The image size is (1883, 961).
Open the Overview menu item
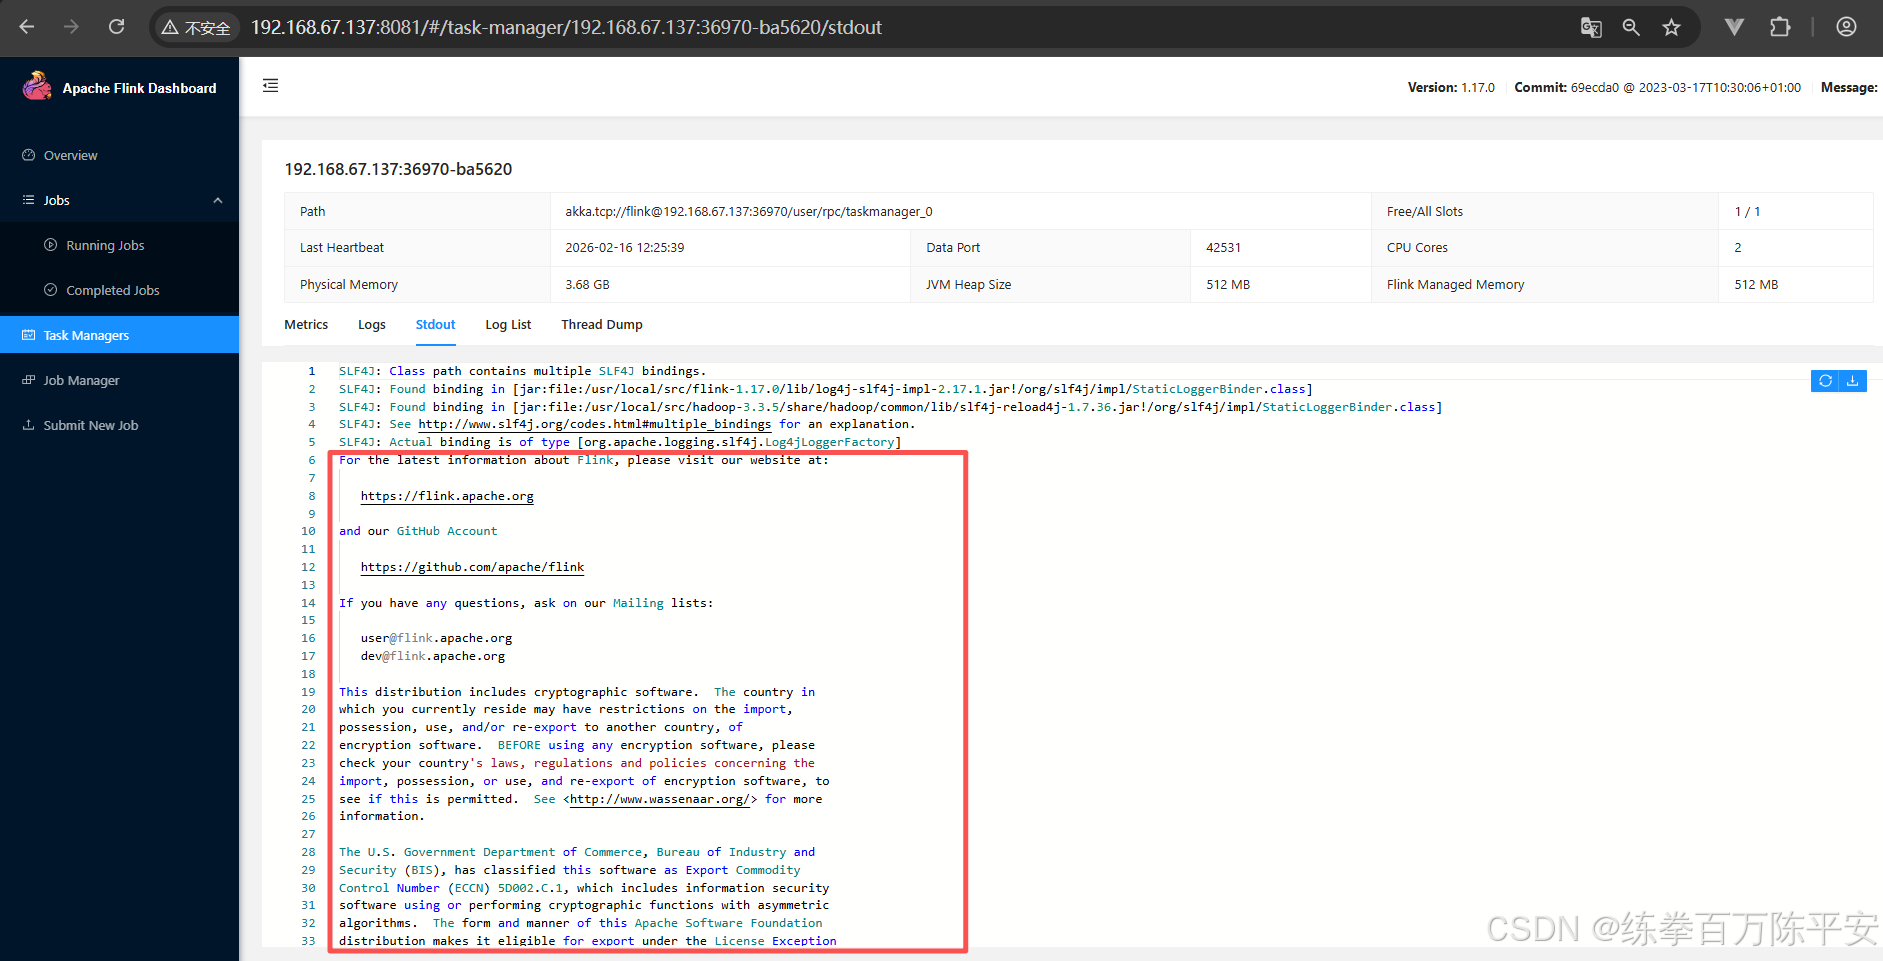pyautogui.click(x=119, y=155)
